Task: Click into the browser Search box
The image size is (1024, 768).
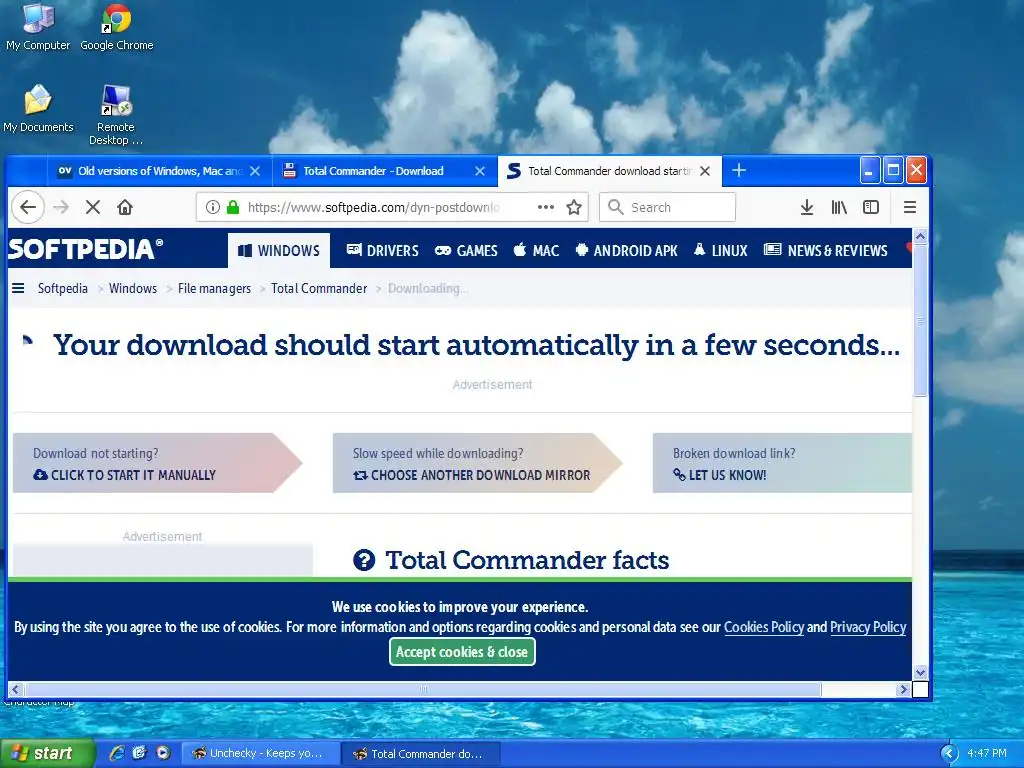Action: coord(667,207)
